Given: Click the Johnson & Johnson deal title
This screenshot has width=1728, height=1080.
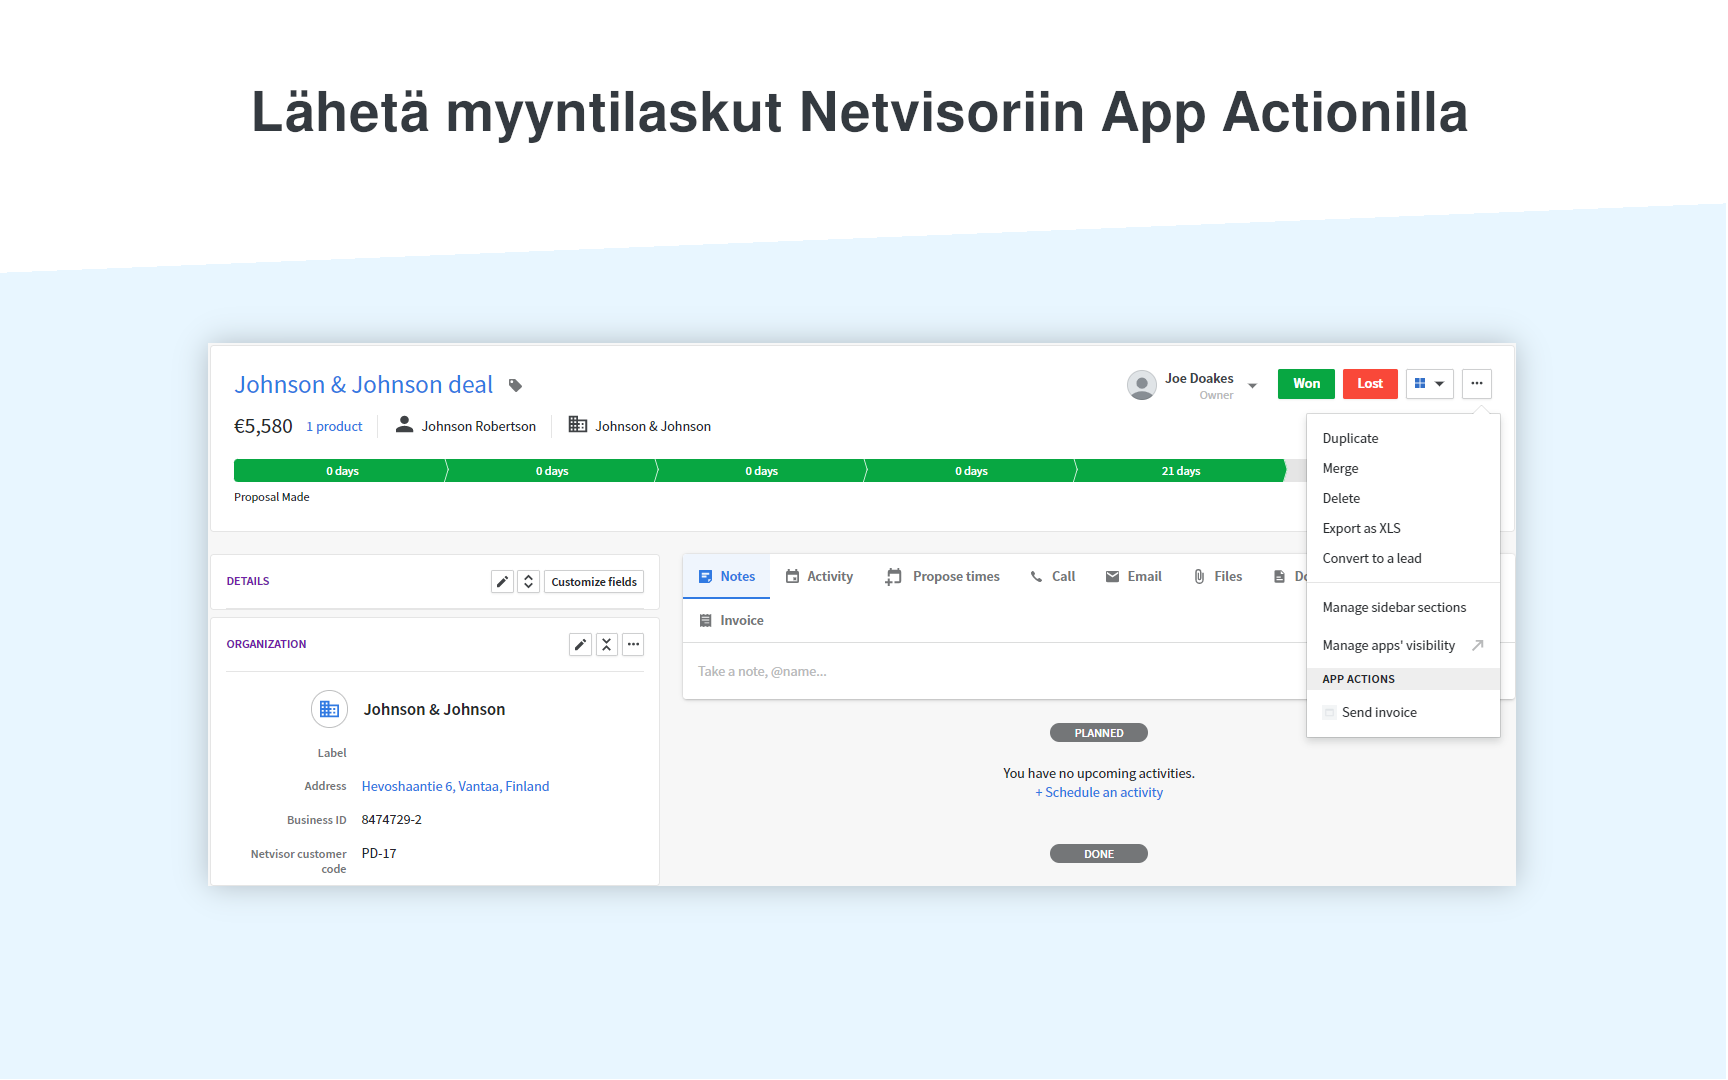Looking at the screenshot, I should (x=363, y=385).
